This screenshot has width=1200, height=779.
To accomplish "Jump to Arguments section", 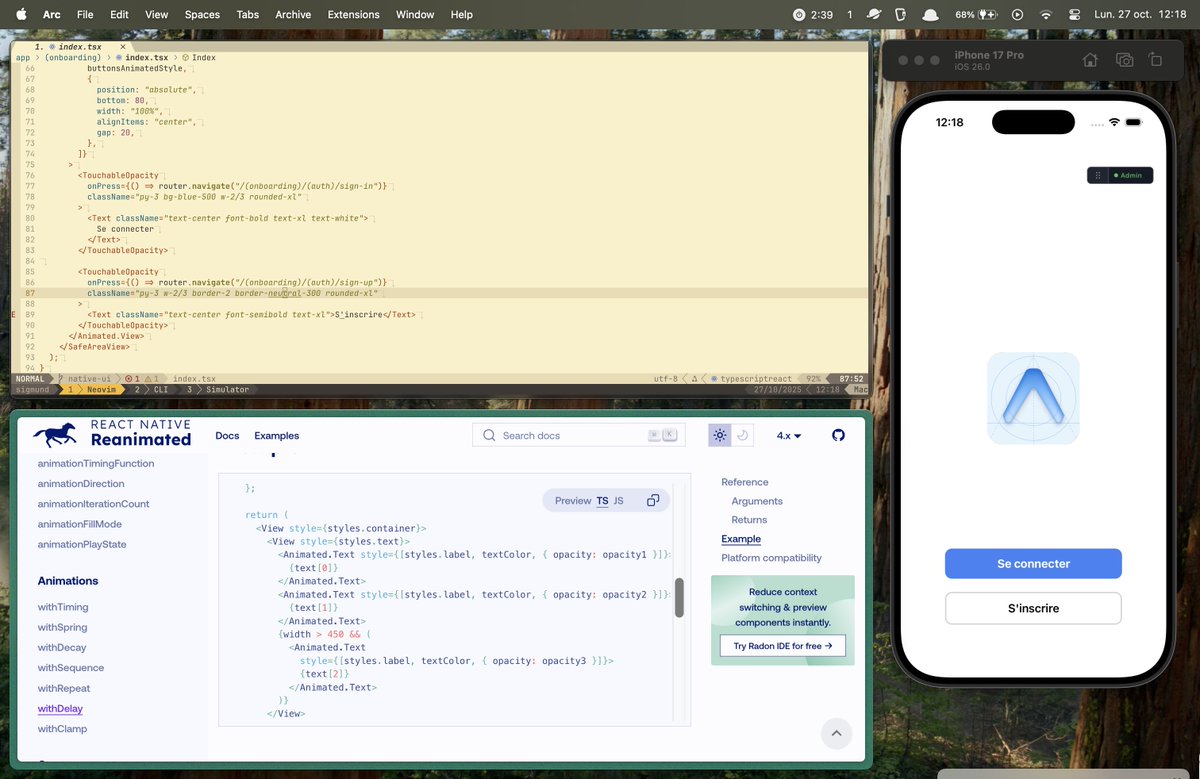I will click(757, 501).
